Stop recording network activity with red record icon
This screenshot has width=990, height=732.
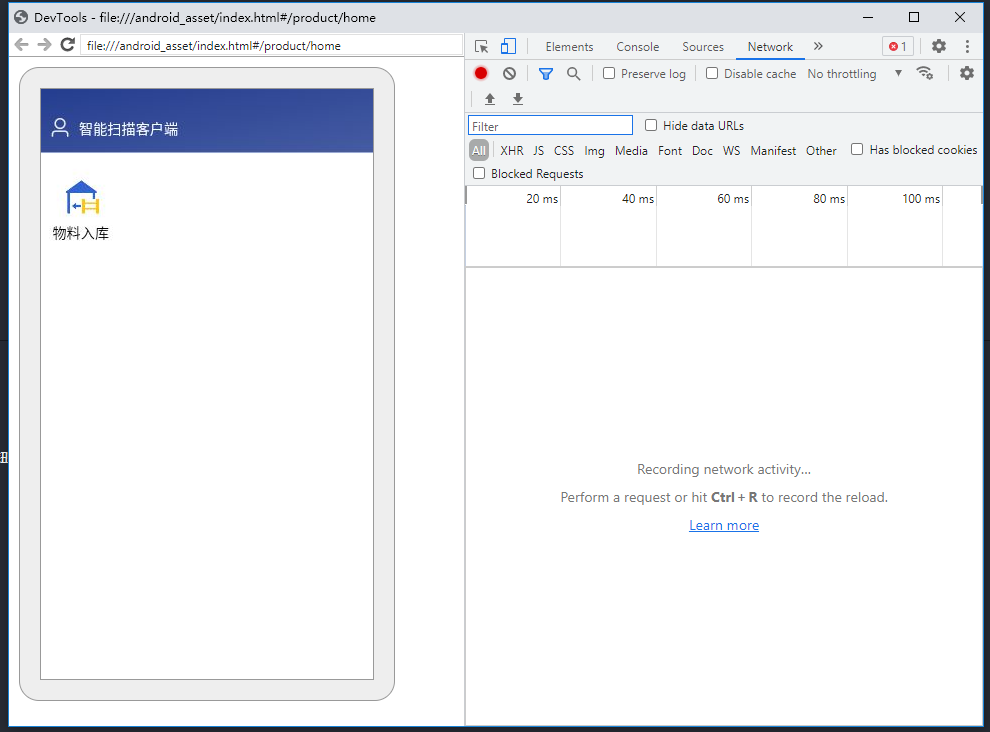click(x=480, y=73)
